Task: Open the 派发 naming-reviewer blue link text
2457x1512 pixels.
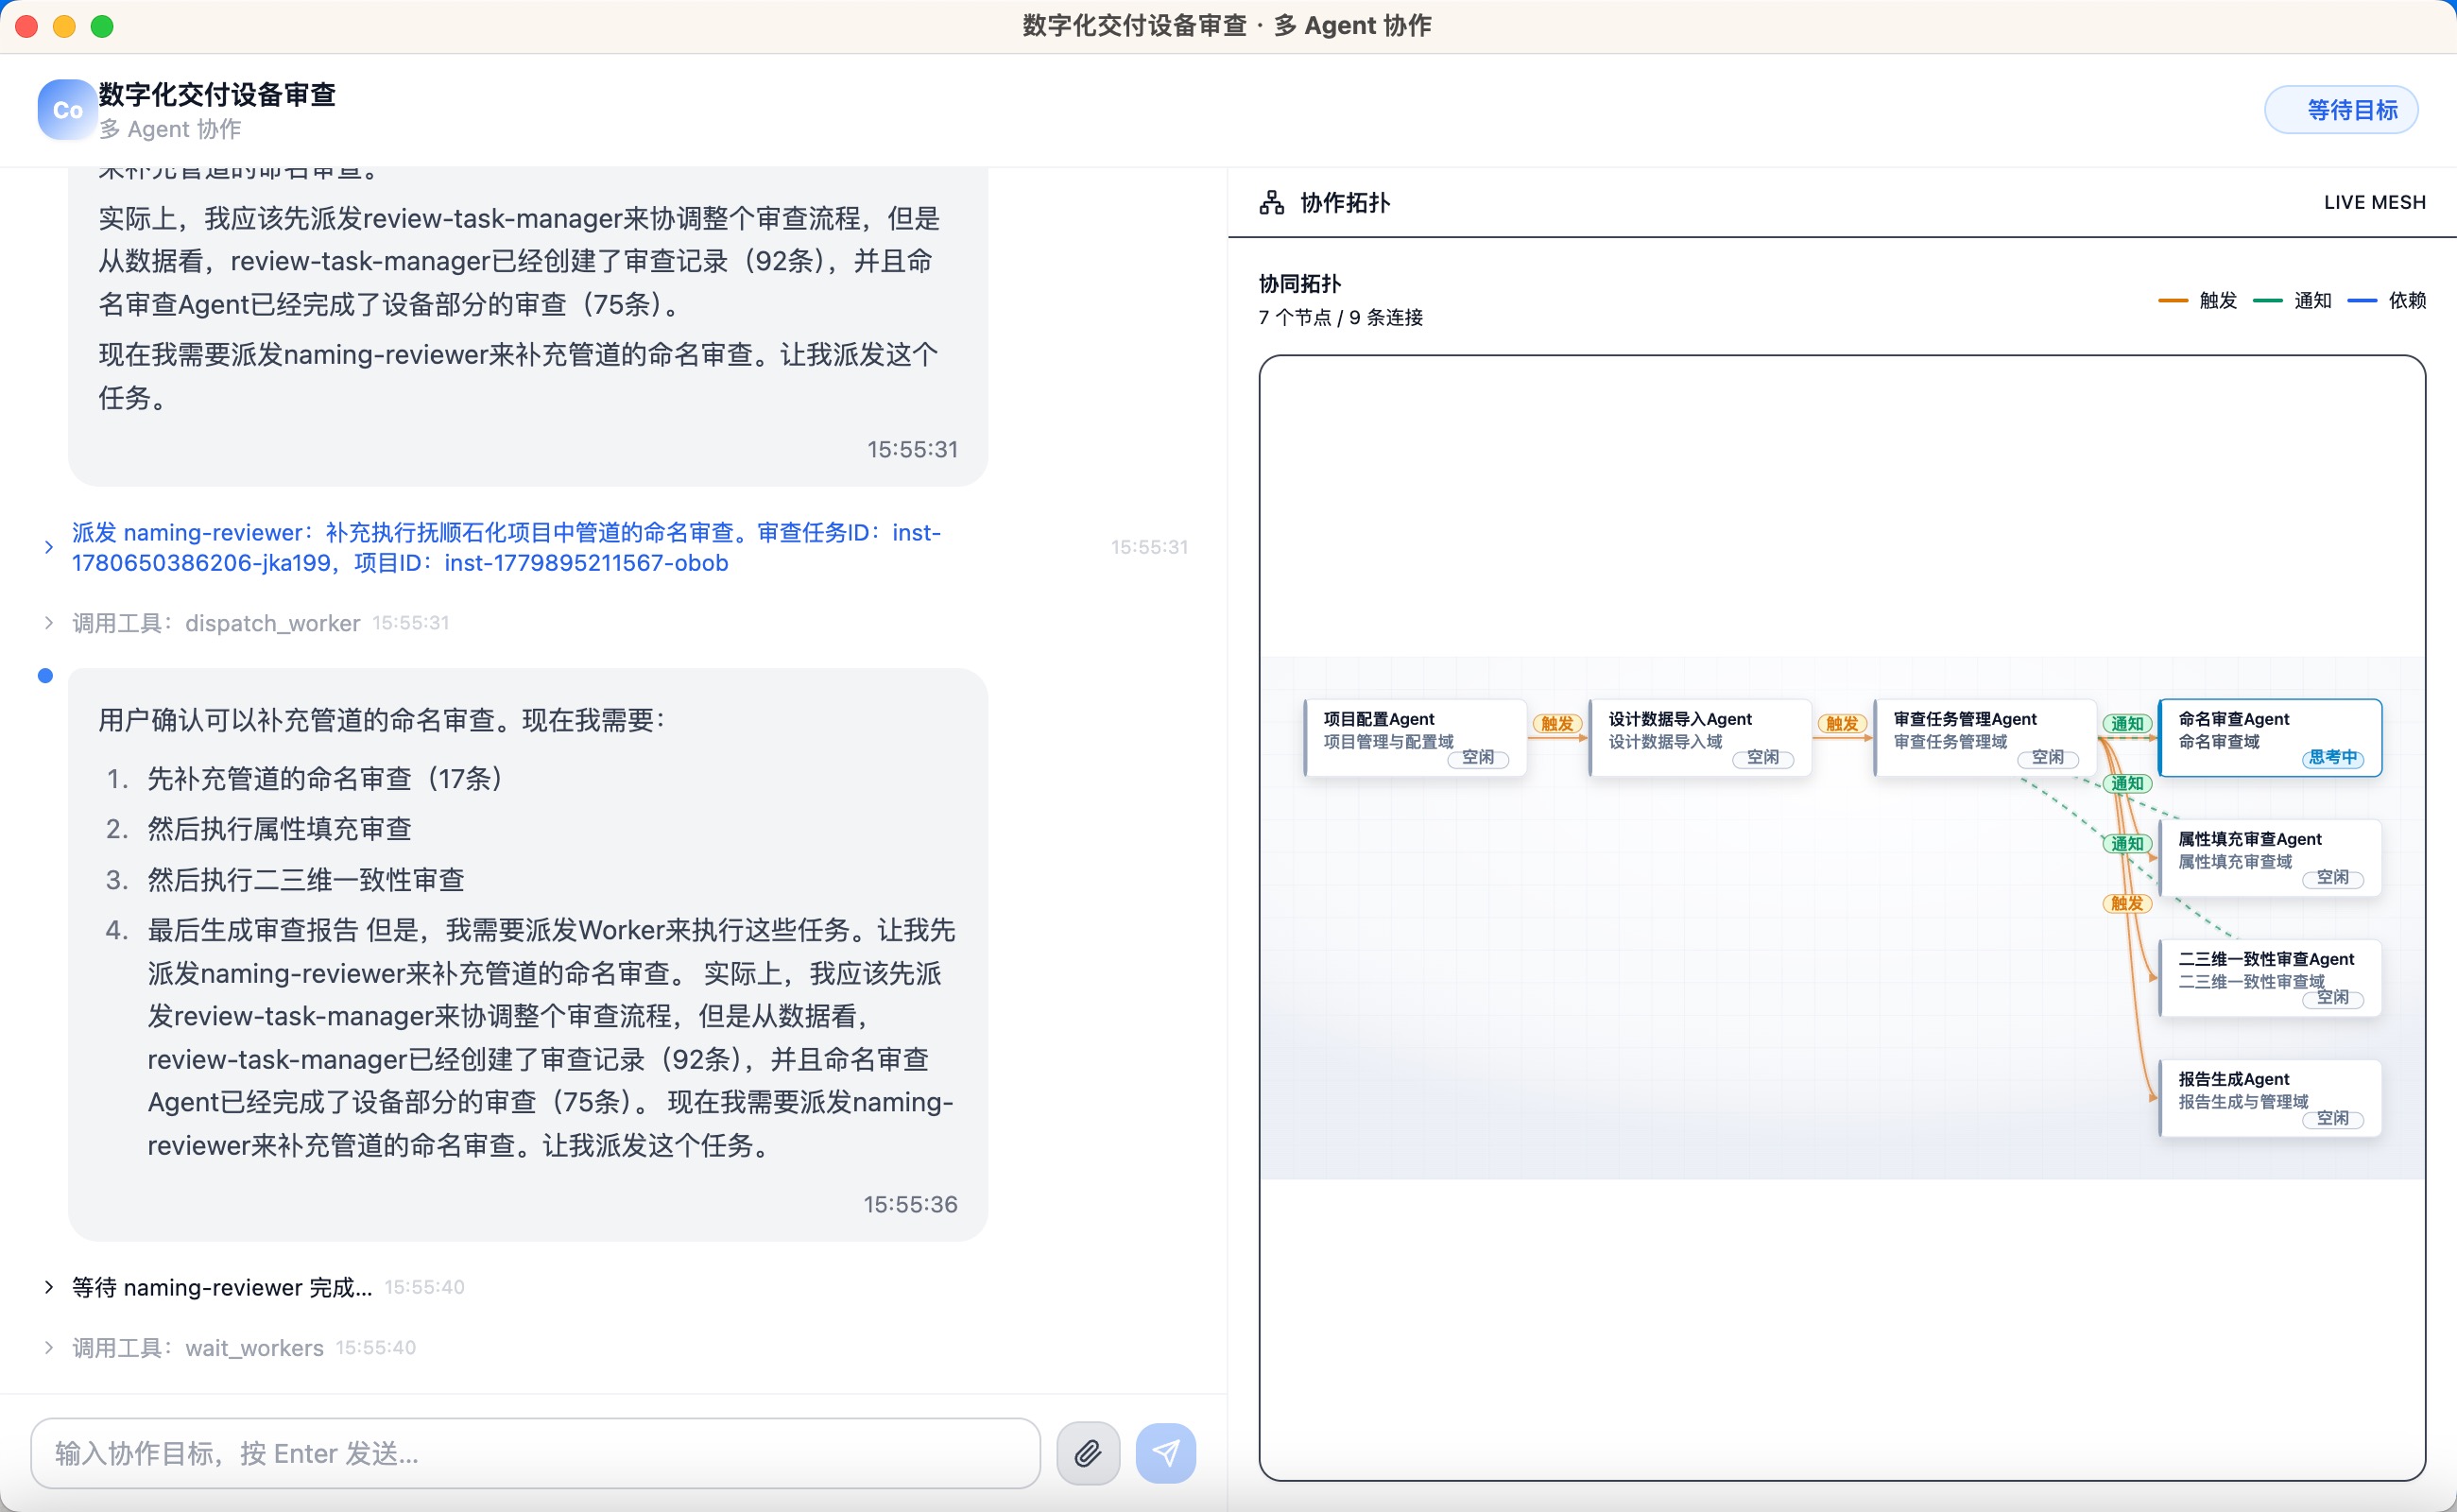Action: (x=506, y=547)
